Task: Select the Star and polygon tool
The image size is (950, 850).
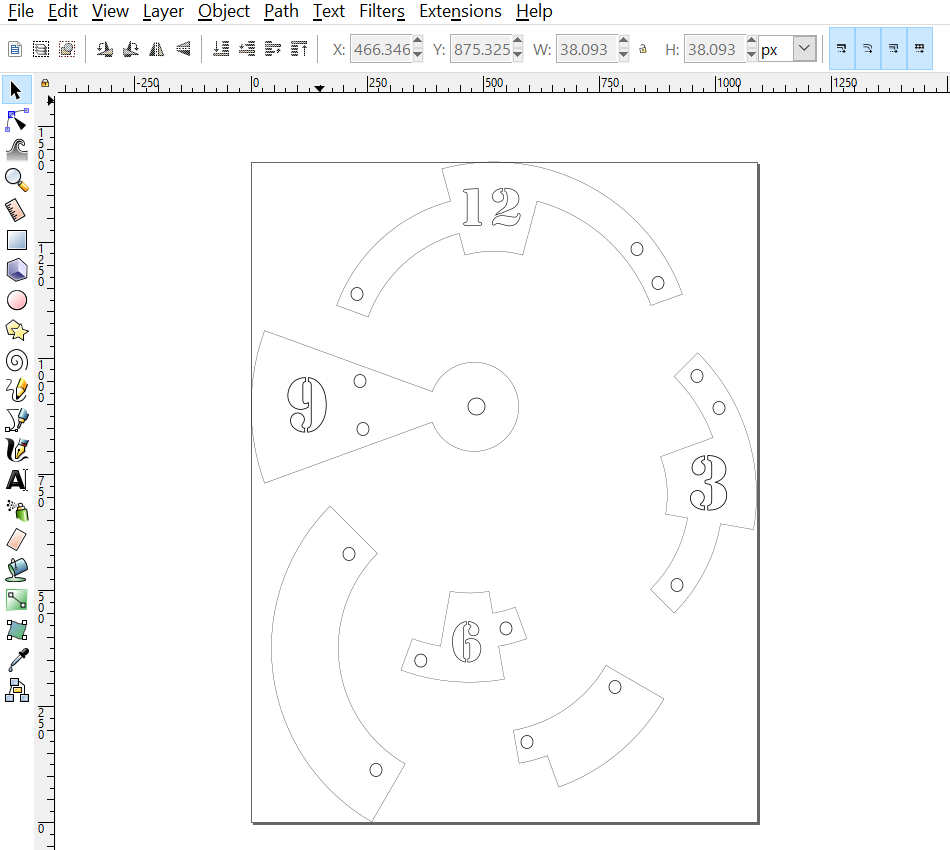Action: coord(16,330)
